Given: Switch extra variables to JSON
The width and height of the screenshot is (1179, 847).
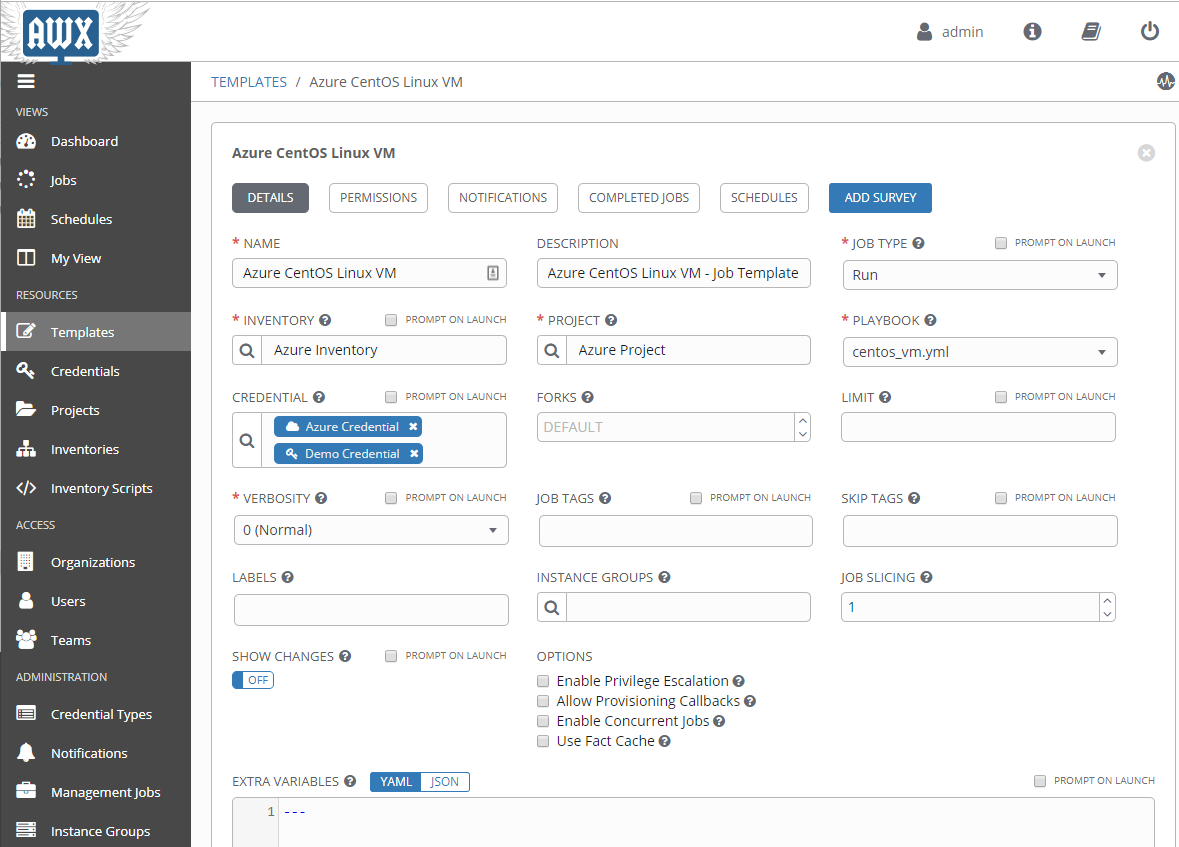Looking at the screenshot, I should (444, 782).
